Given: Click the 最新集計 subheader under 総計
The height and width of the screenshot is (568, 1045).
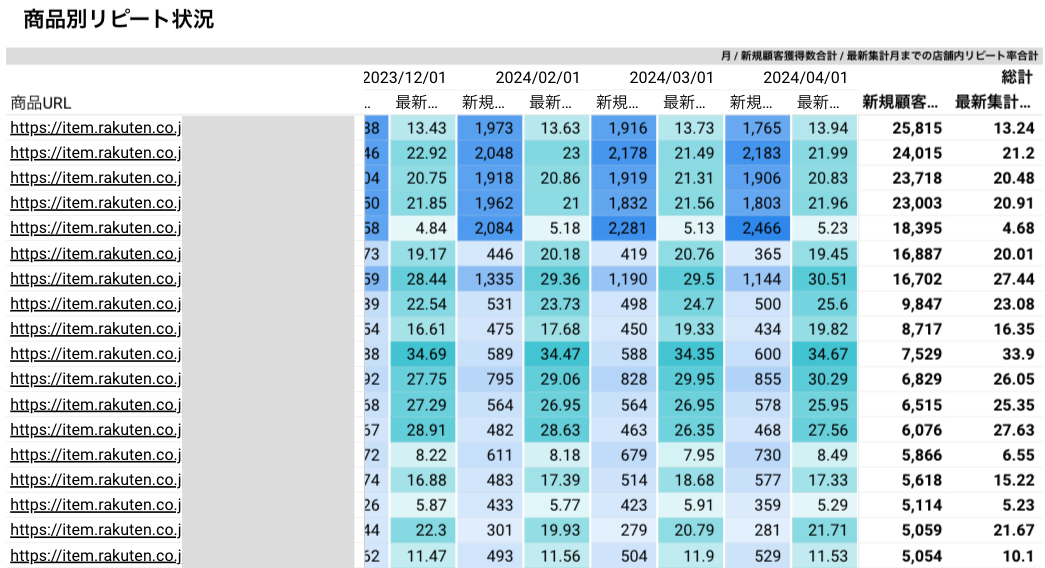Looking at the screenshot, I should coord(993,102).
